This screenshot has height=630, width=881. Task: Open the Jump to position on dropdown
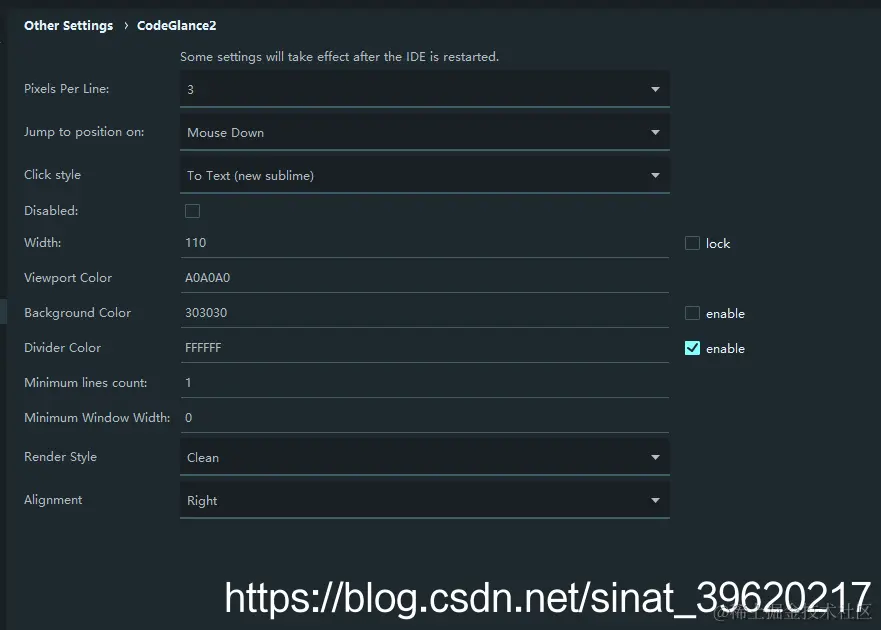click(425, 132)
